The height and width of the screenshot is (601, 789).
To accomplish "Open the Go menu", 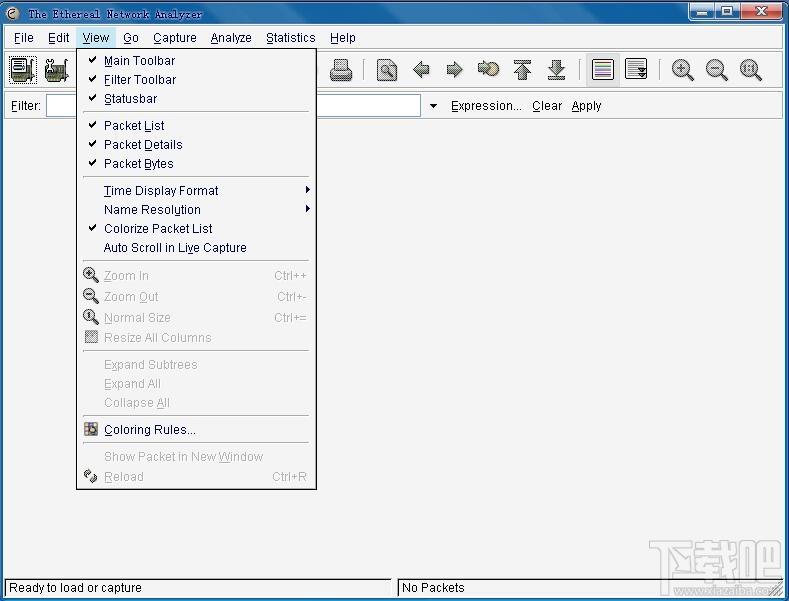I will [x=131, y=38].
